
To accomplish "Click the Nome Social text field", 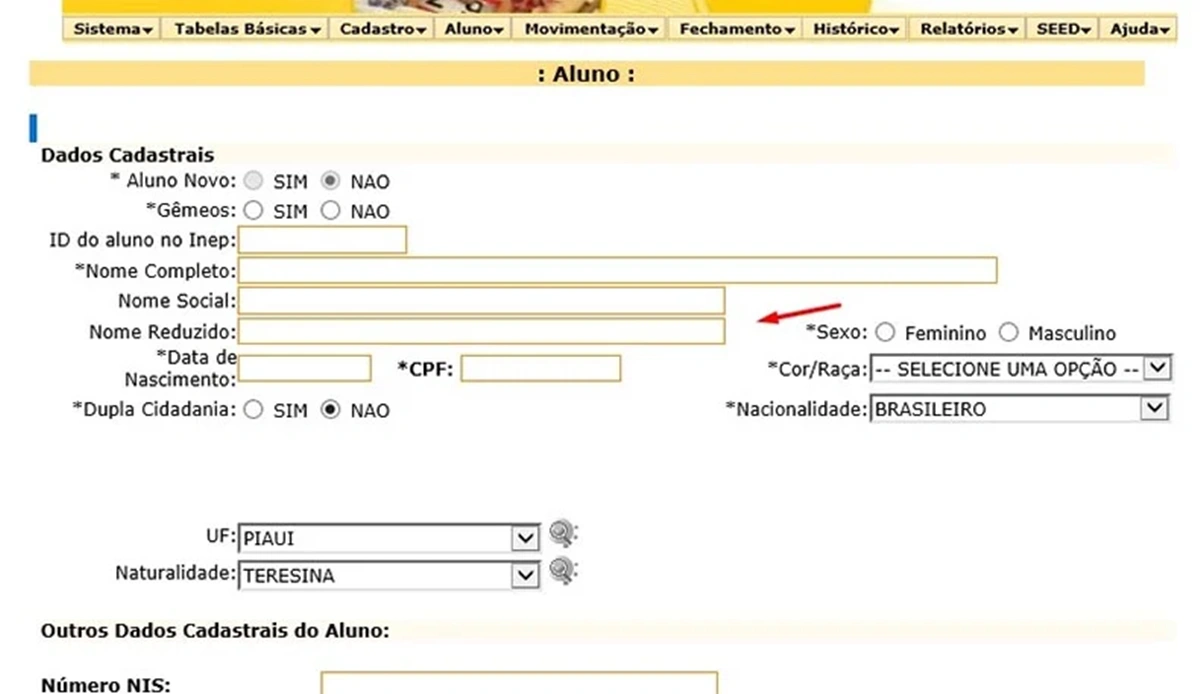I will click(x=481, y=301).
